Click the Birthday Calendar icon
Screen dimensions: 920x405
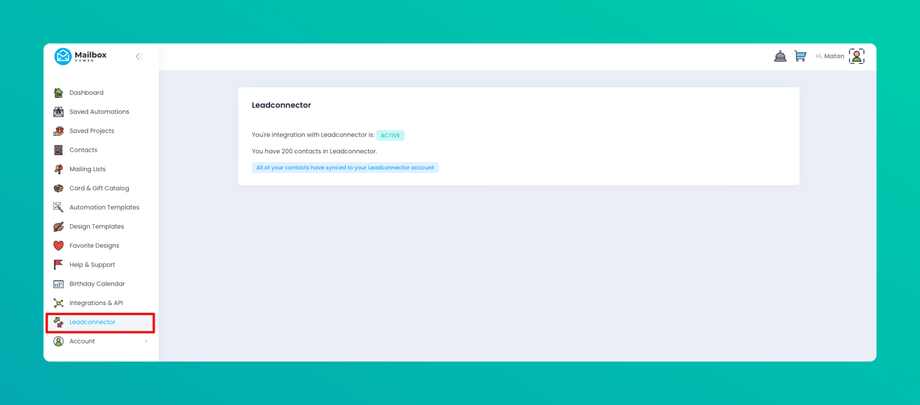tap(58, 284)
